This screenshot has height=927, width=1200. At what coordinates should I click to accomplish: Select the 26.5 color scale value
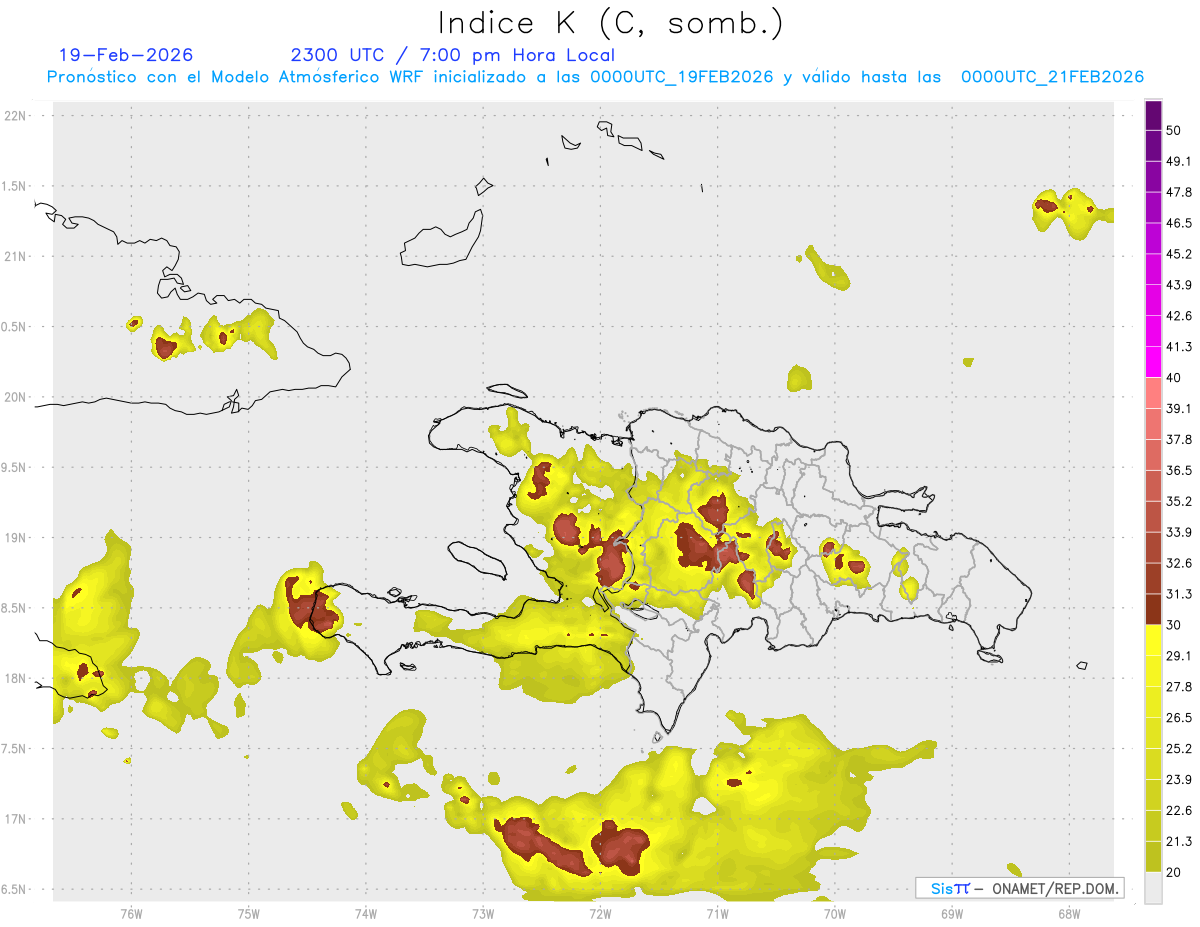[x=1179, y=718]
